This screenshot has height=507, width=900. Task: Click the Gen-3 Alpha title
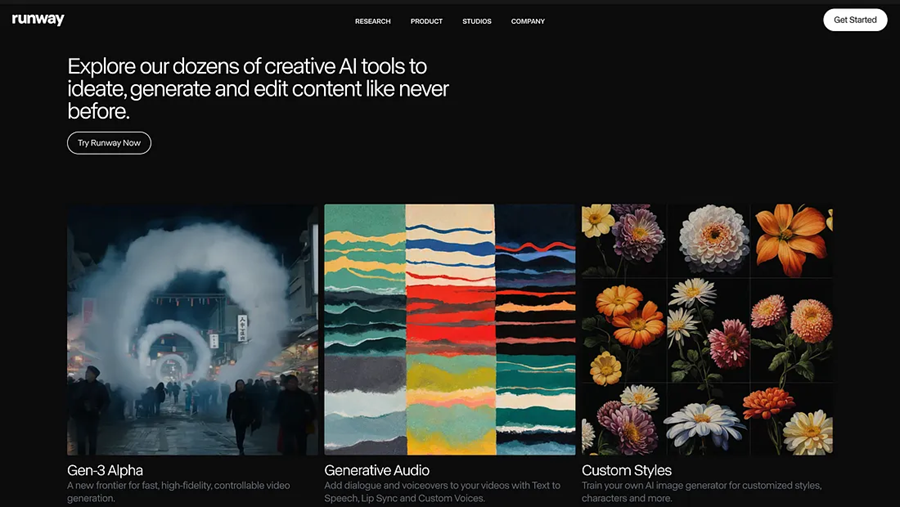pyautogui.click(x=105, y=470)
